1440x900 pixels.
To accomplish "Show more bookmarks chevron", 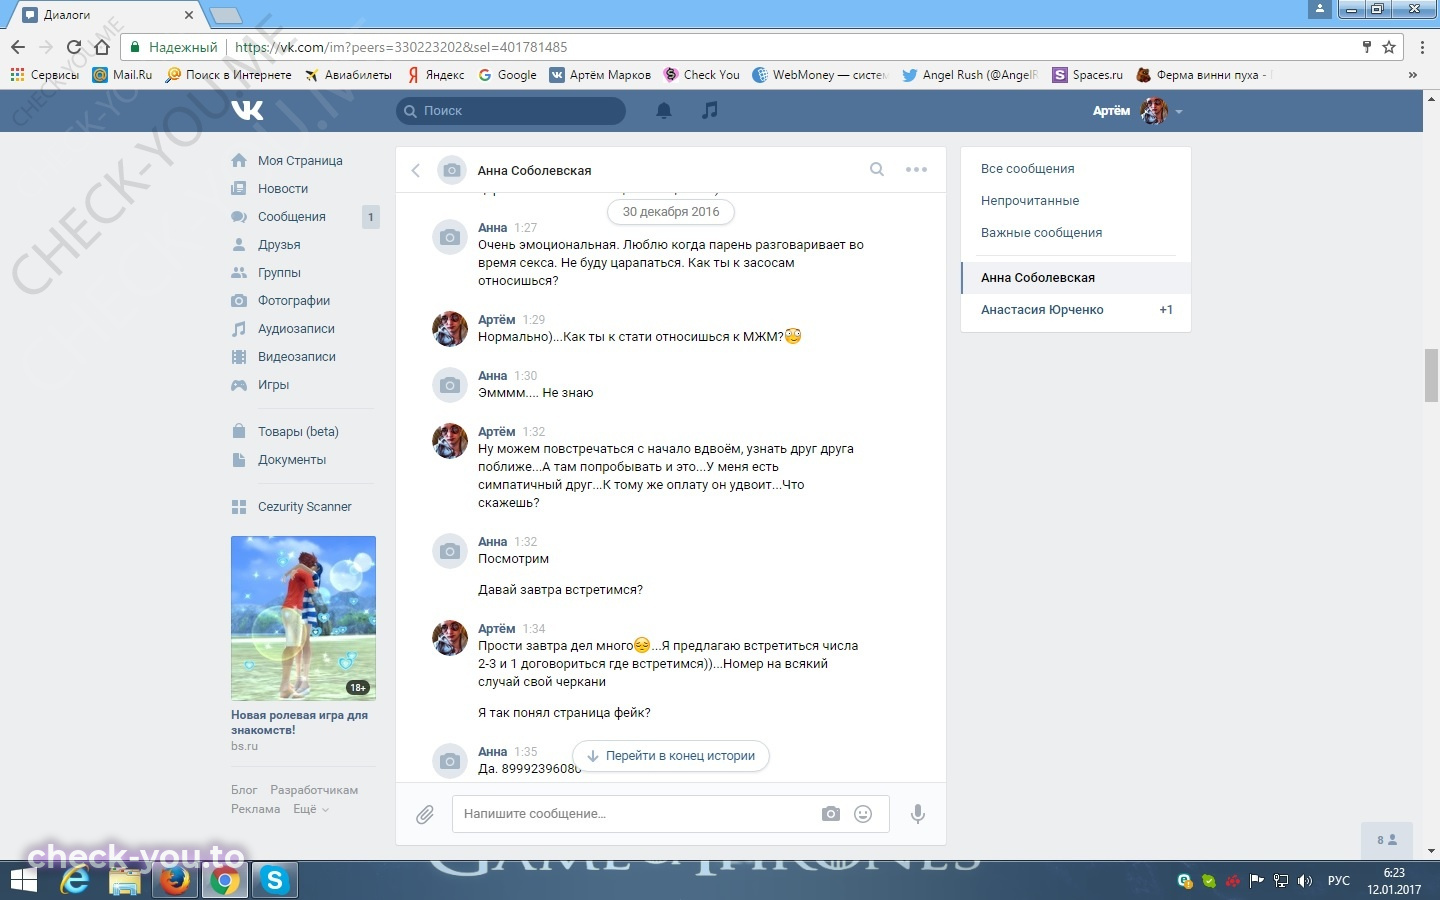I will point(1412,75).
